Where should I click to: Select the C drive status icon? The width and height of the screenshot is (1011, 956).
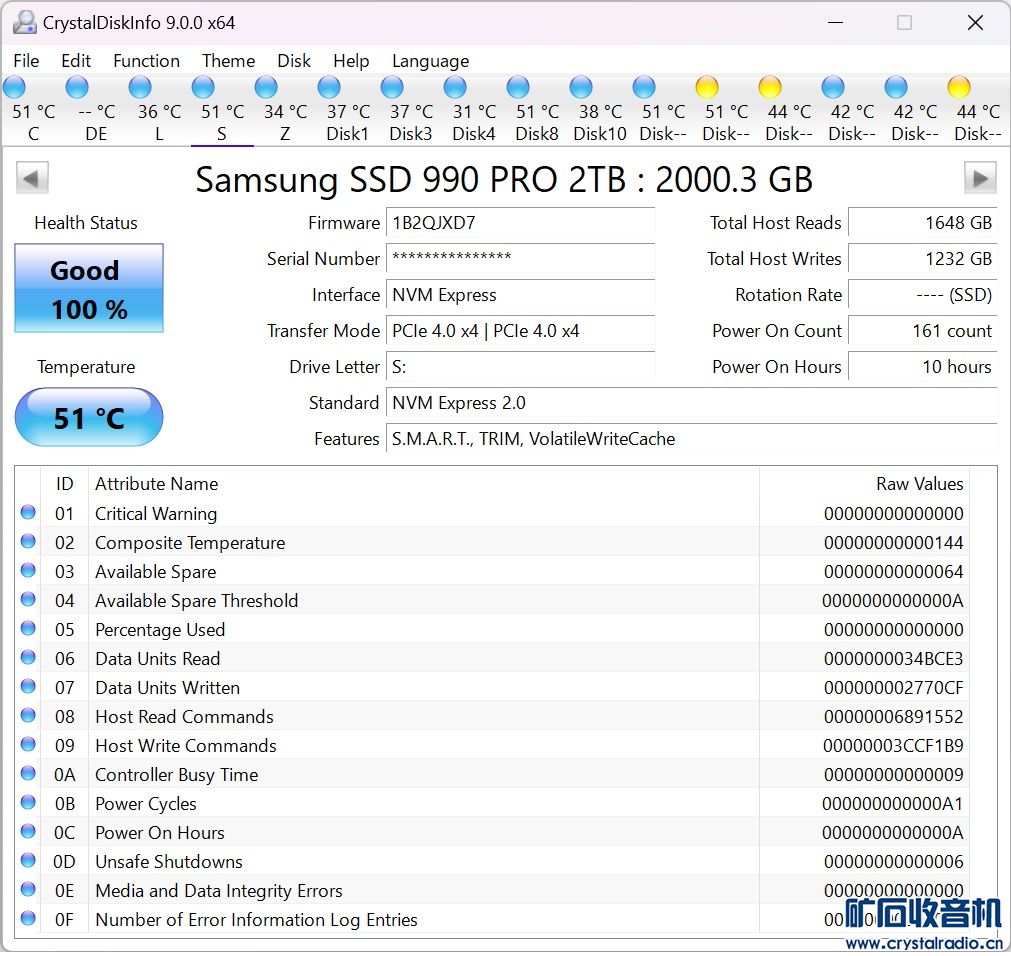pos(15,88)
